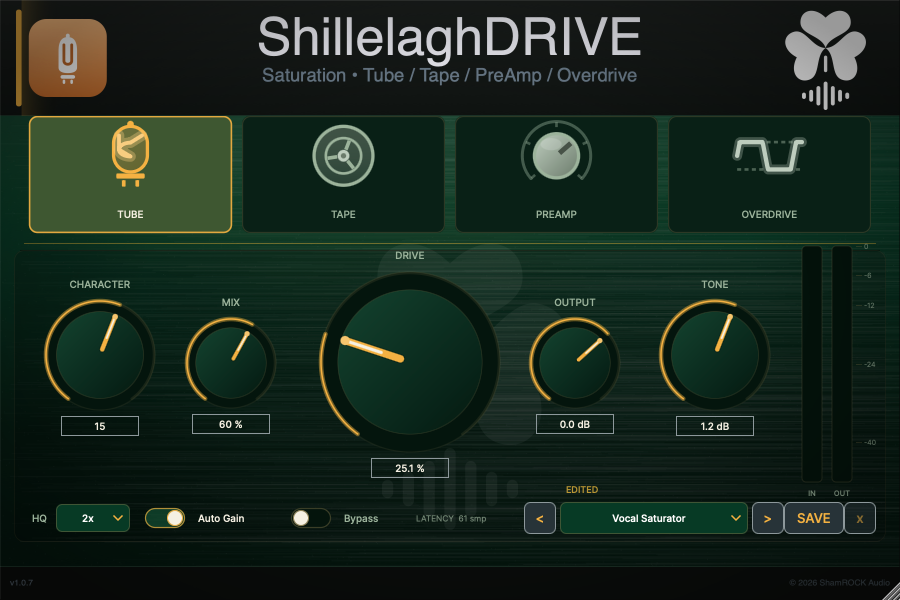Image resolution: width=900 pixels, height=600 pixels.
Task: Click the TONE knob
Action: (x=715, y=354)
